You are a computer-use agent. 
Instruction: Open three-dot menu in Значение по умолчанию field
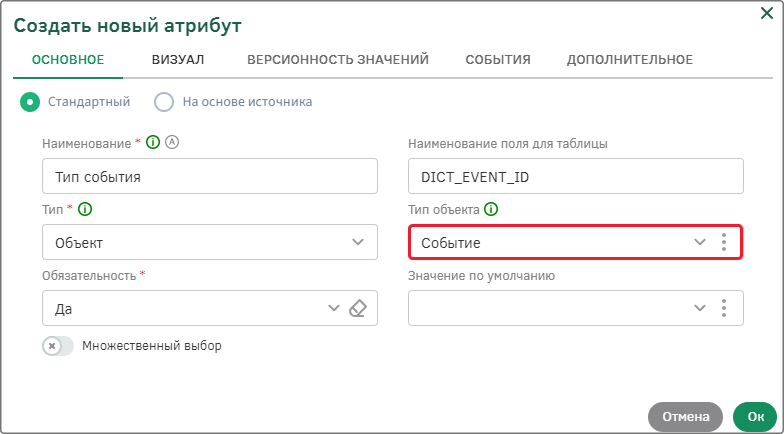724,308
